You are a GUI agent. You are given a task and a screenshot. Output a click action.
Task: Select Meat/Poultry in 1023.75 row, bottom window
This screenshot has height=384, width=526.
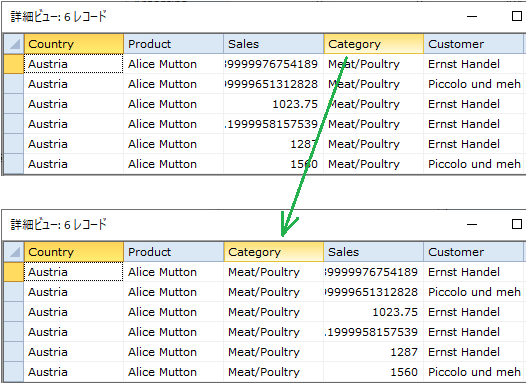point(274,312)
